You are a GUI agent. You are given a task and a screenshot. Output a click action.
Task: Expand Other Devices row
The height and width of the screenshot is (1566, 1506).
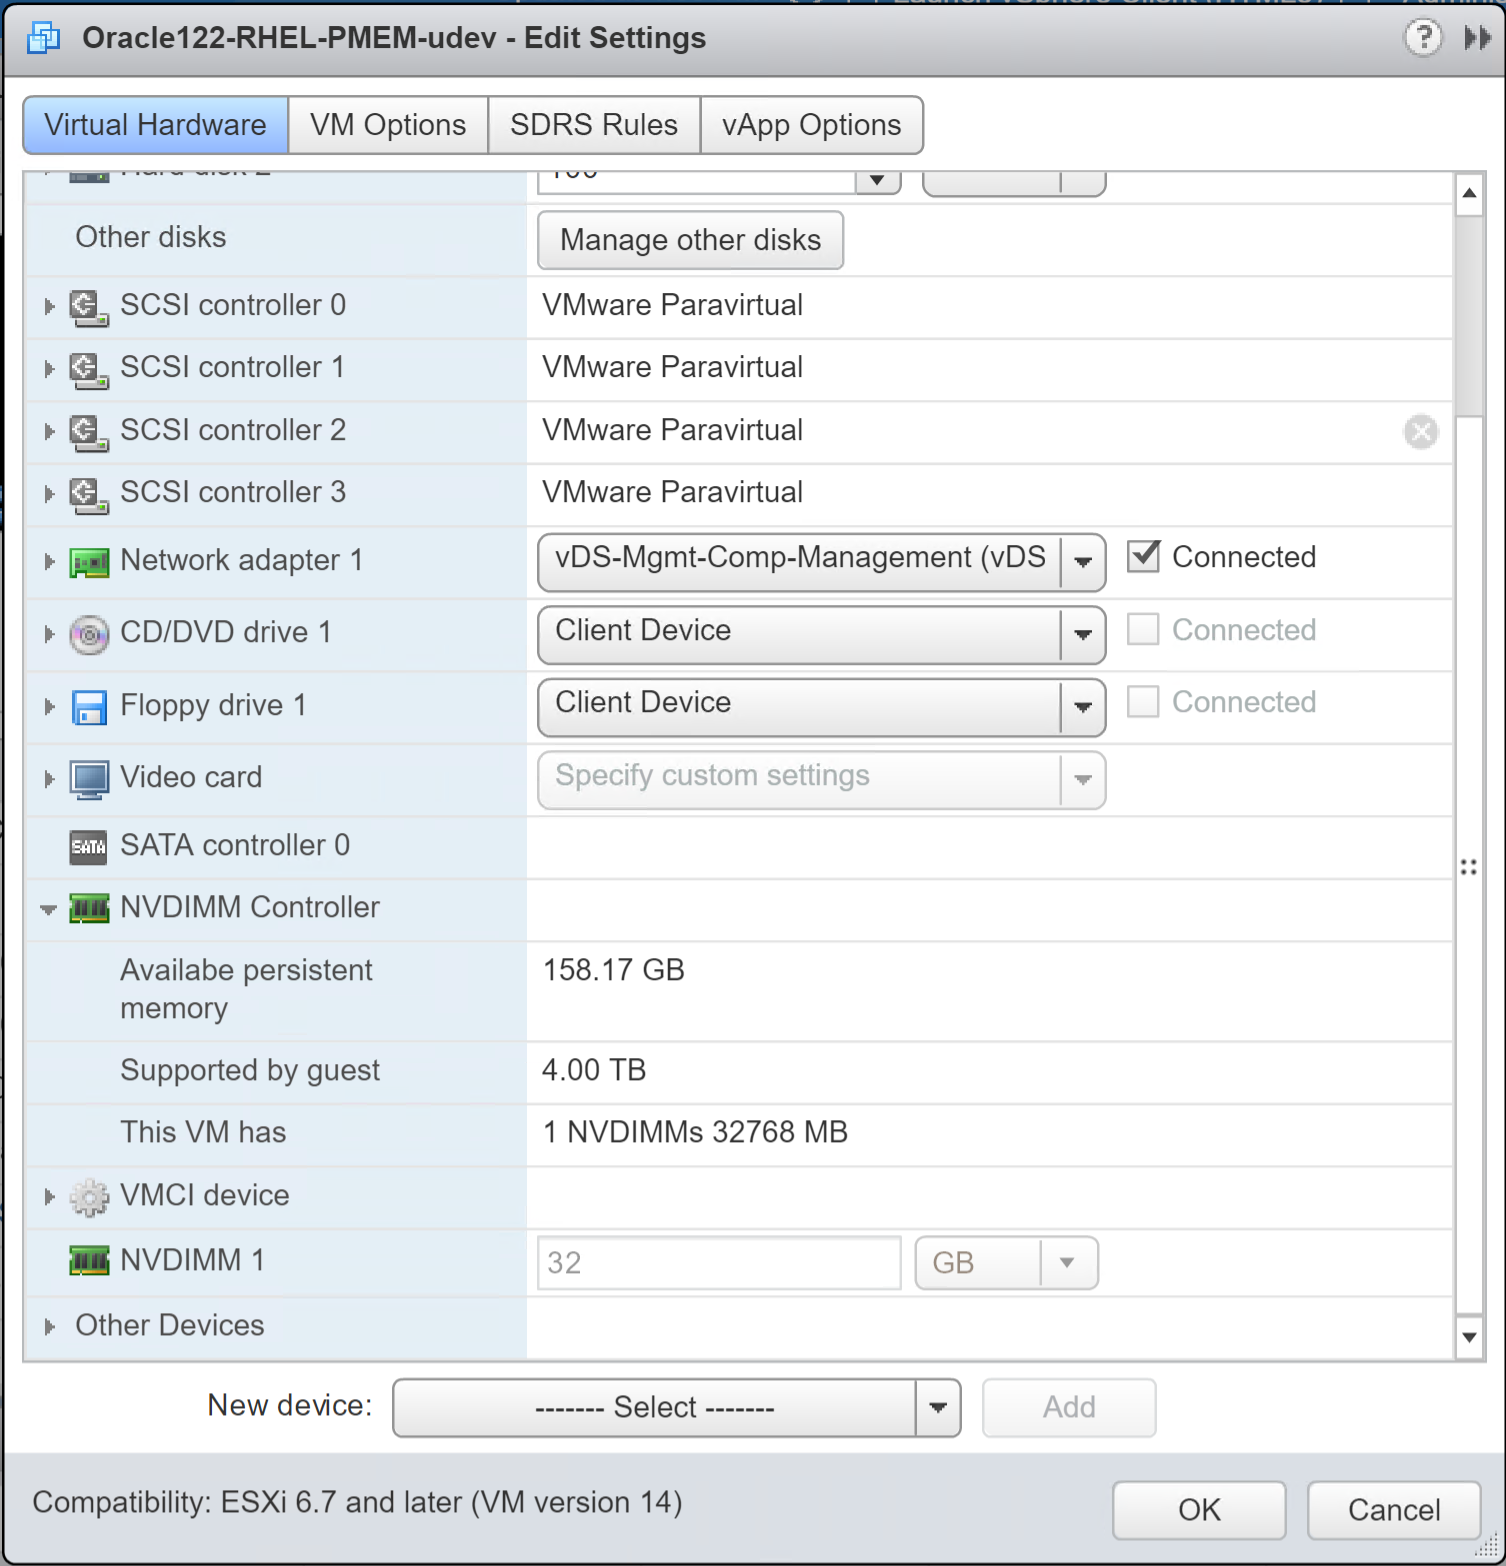[x=49, y=1326]
